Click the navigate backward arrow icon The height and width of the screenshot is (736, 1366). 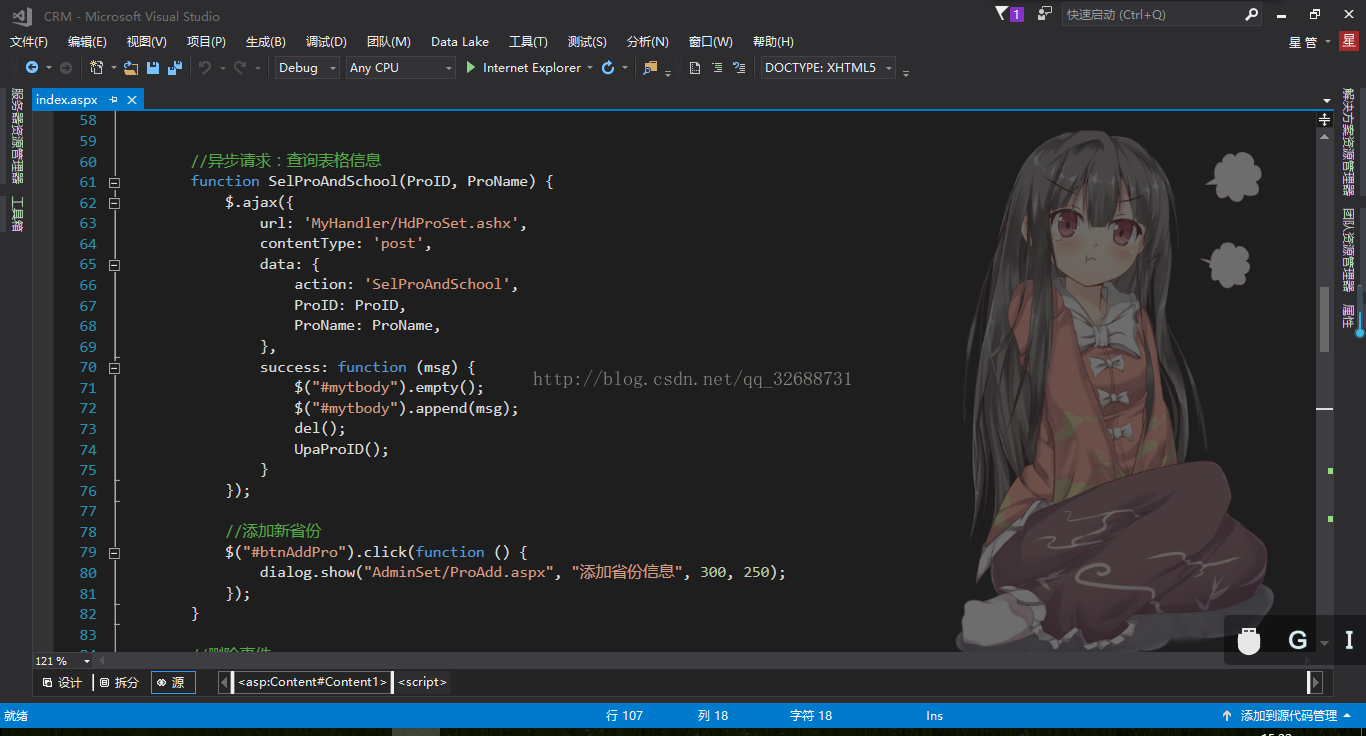[x=32, y=68]
